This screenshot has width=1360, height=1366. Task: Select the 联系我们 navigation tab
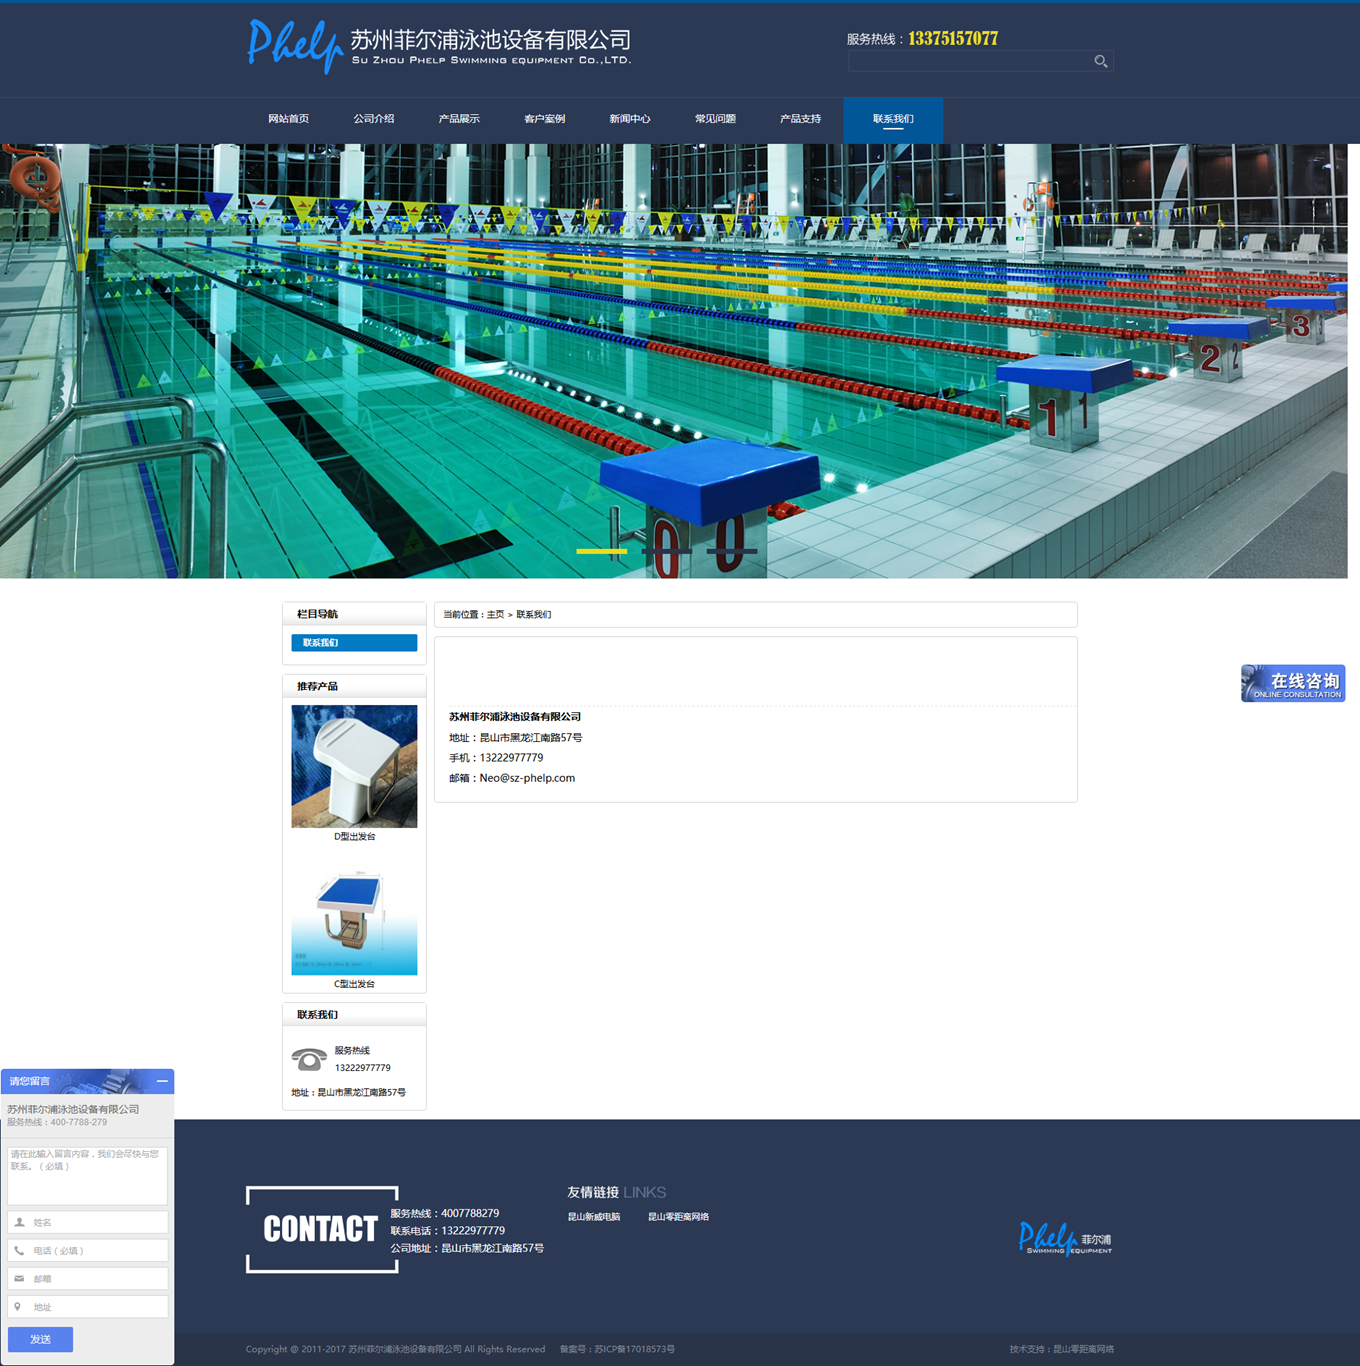coord(892,119)
